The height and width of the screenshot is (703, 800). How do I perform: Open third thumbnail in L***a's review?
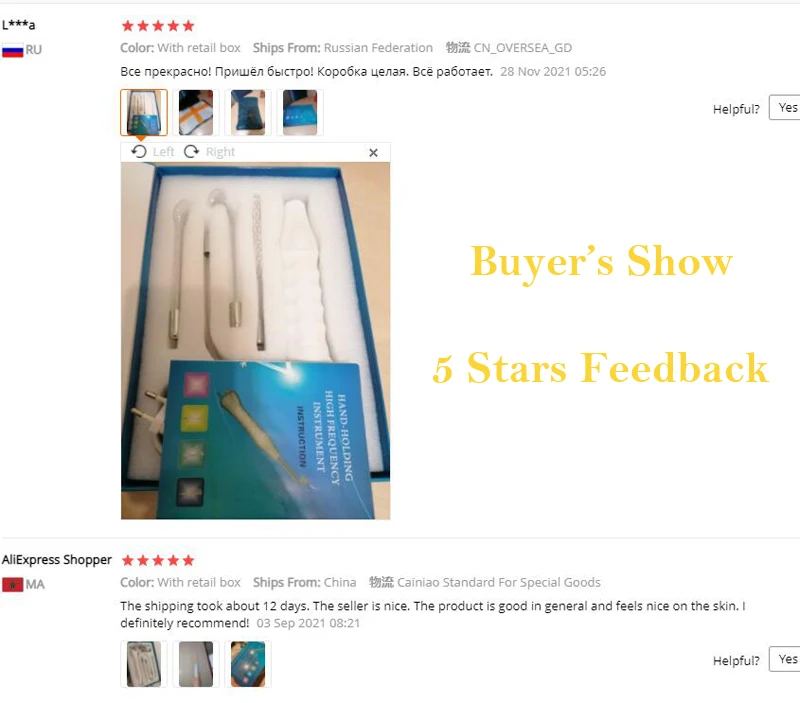coord(248,112)
